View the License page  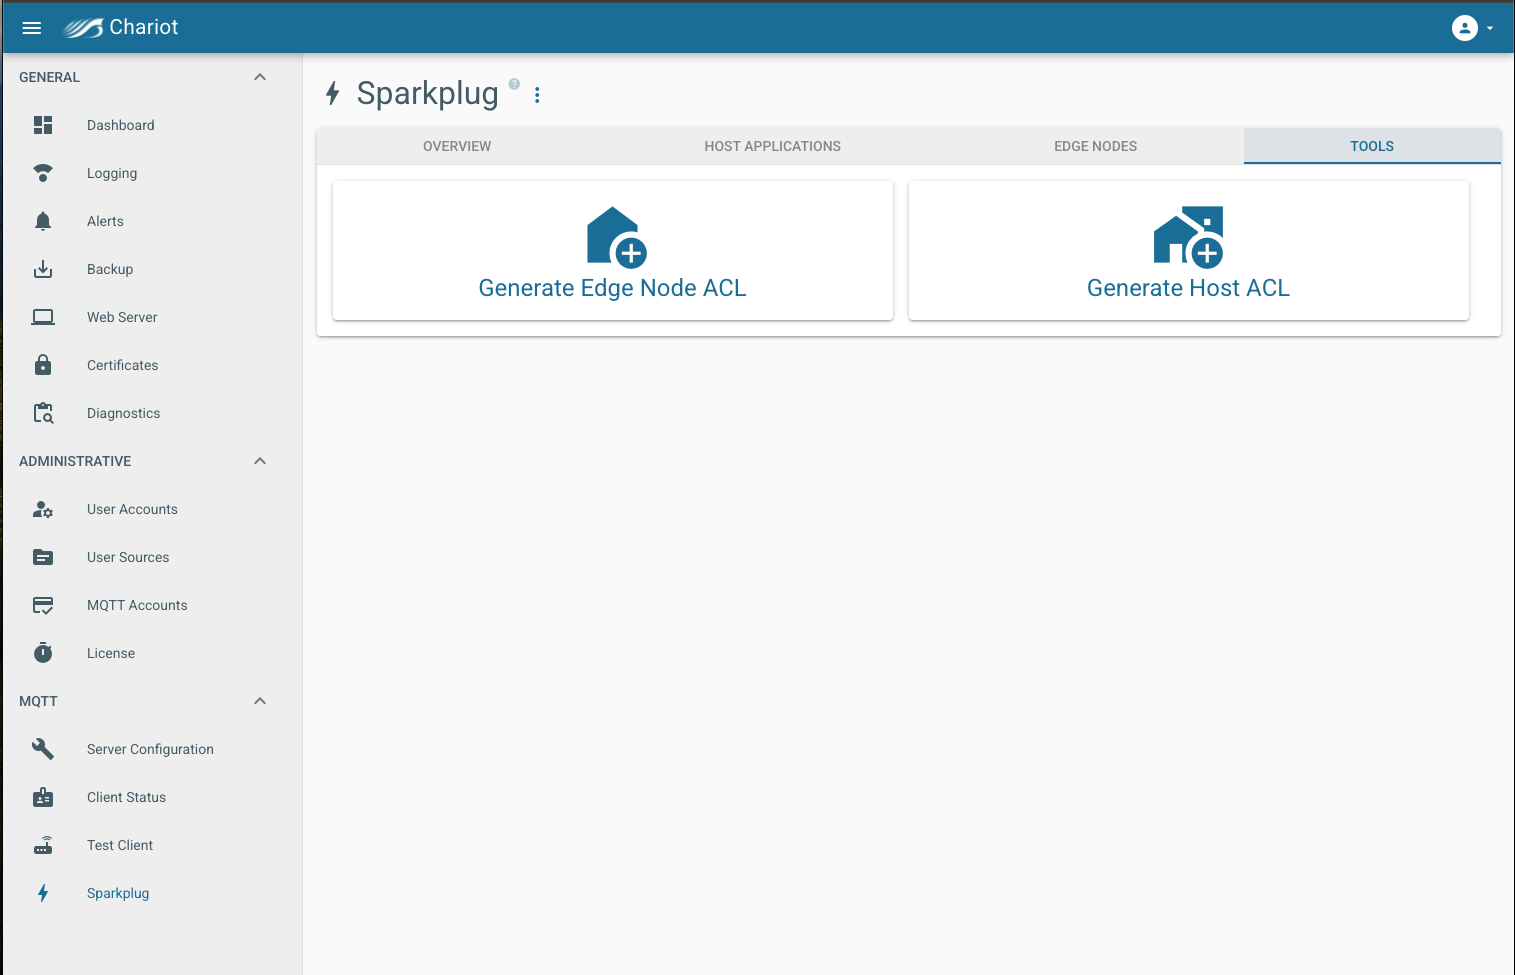click(x=111, y=653)
